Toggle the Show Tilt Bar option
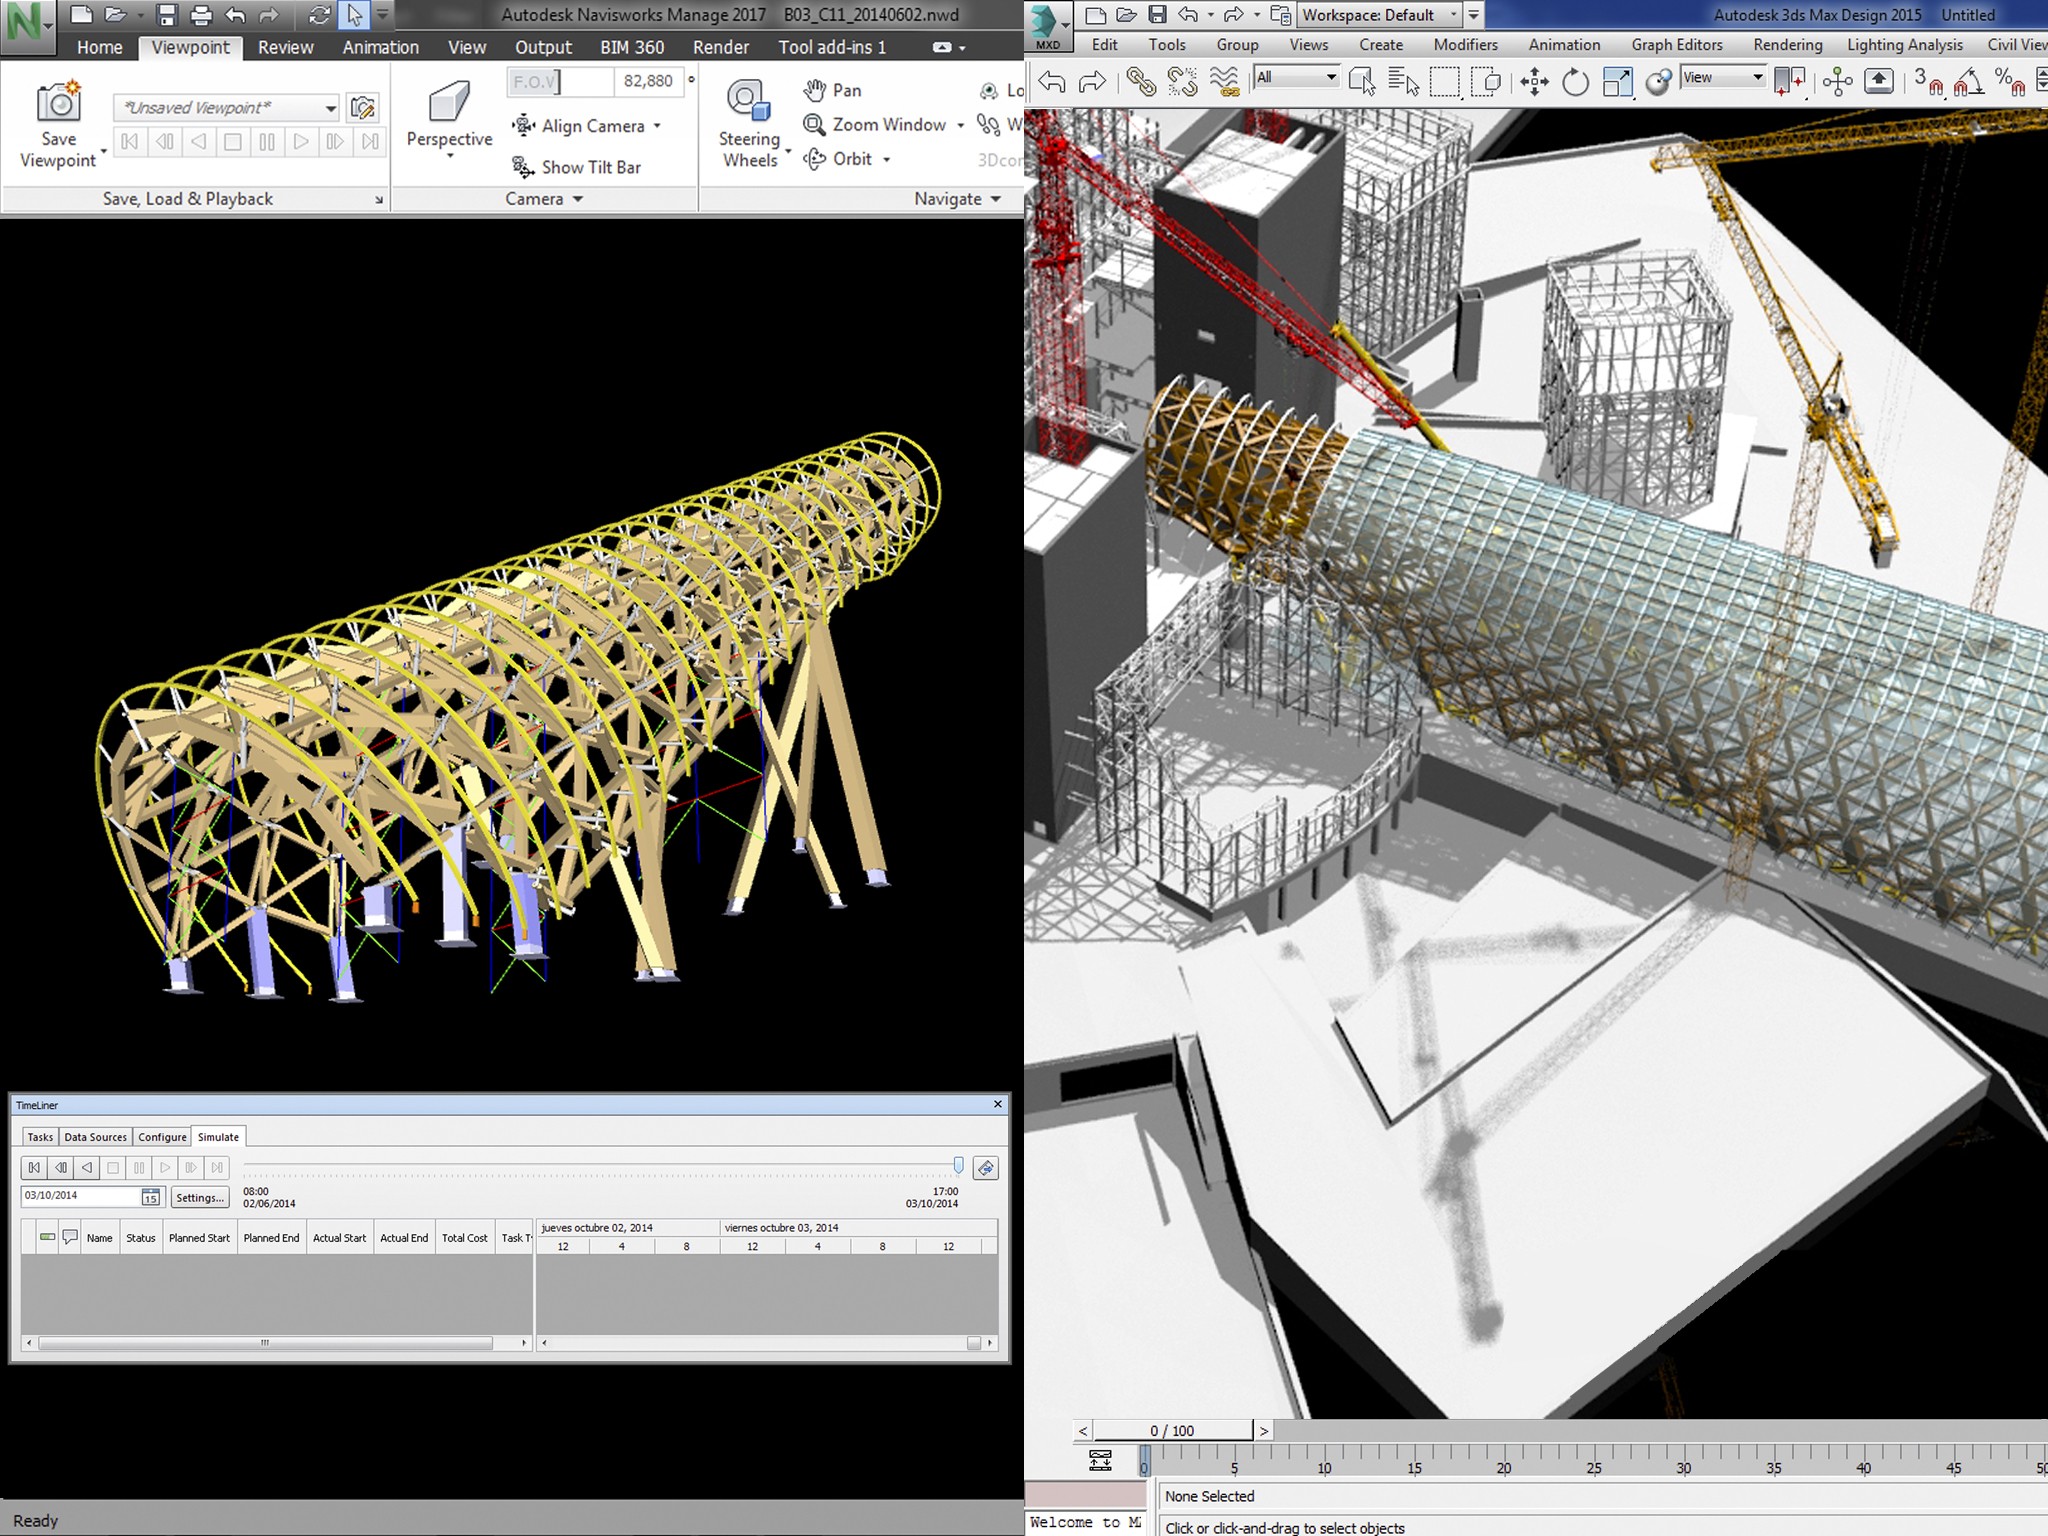The image size is (2048, 1536). (577, 167)
